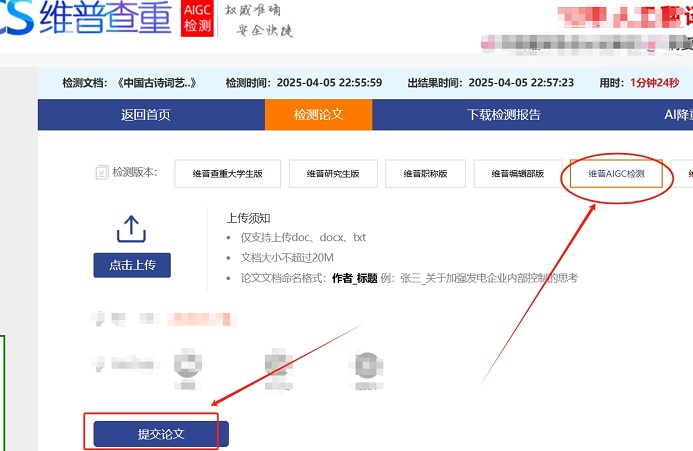Screen dimensions: 693x451
Task: Click the red AIGC检测 badge
Action: [x=197, y=18]
